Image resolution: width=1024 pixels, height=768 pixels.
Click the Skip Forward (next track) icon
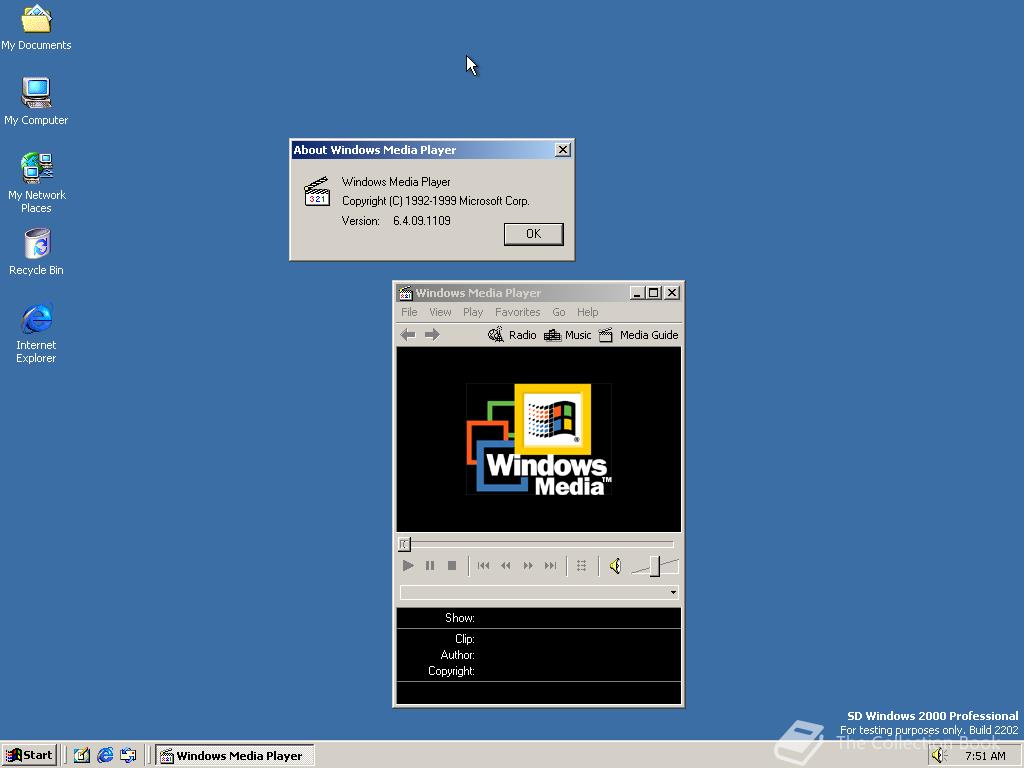coord(551,566)
